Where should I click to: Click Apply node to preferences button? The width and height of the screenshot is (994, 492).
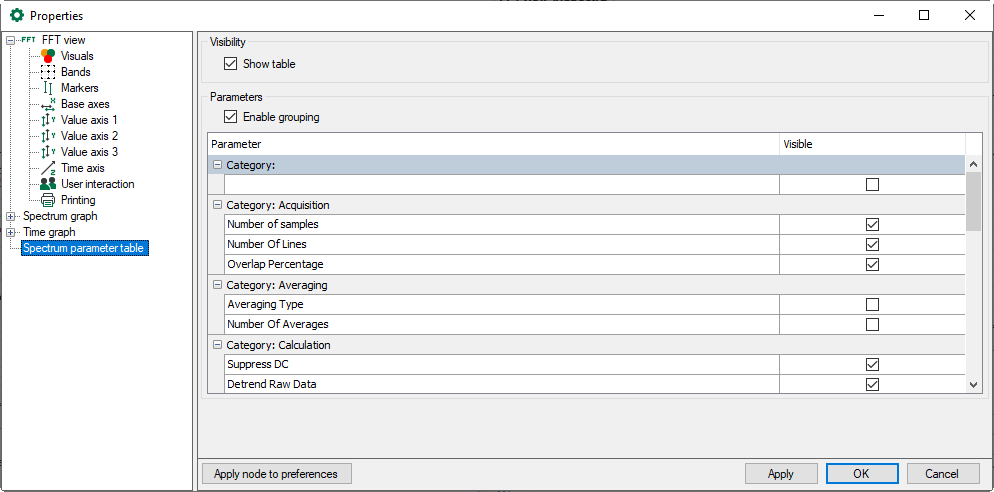point(276,474)
